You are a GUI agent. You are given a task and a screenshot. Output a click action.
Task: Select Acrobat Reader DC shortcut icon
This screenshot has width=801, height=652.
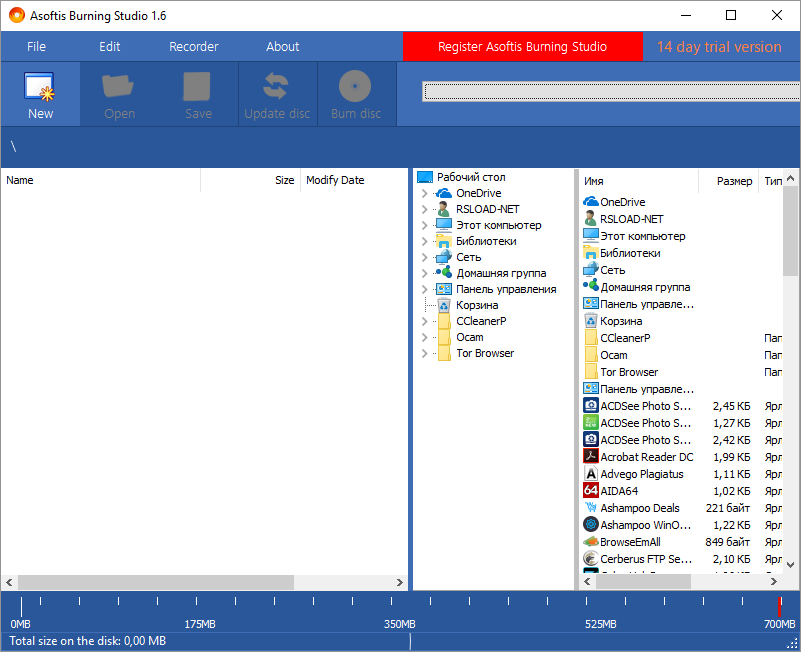coord(591,457)
